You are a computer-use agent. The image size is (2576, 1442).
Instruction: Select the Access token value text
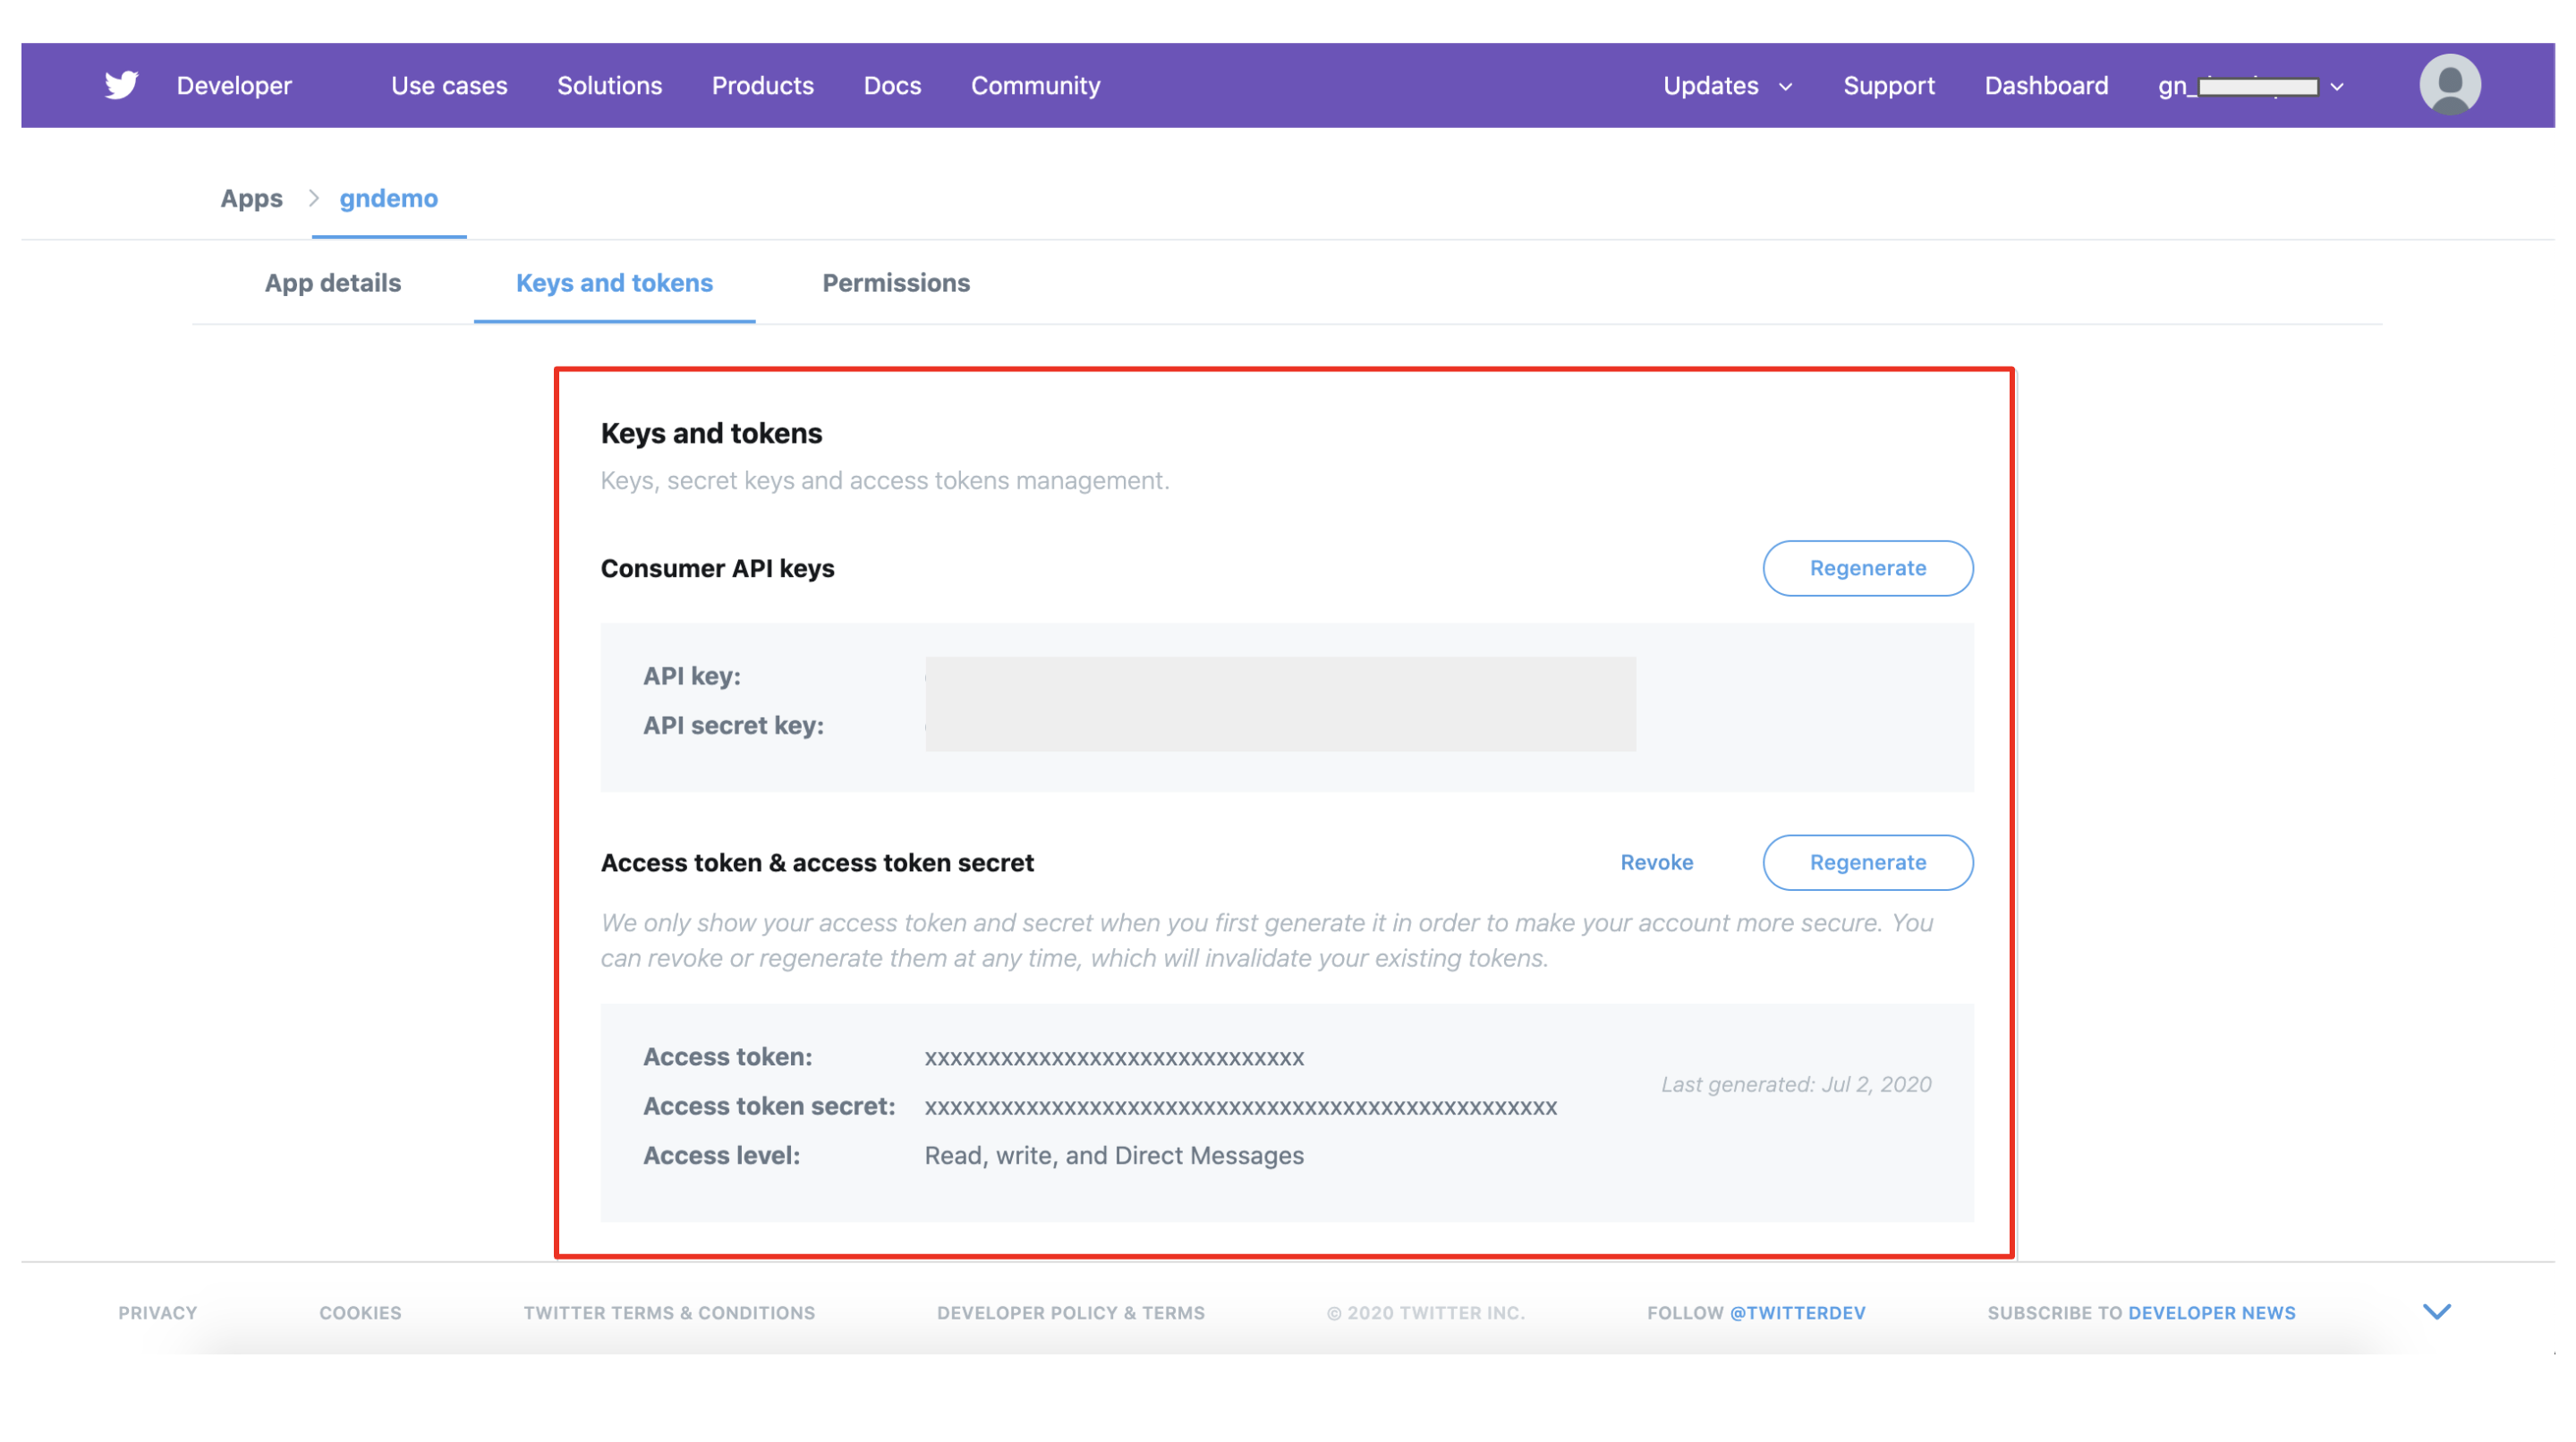[x=1114, y=1058]
